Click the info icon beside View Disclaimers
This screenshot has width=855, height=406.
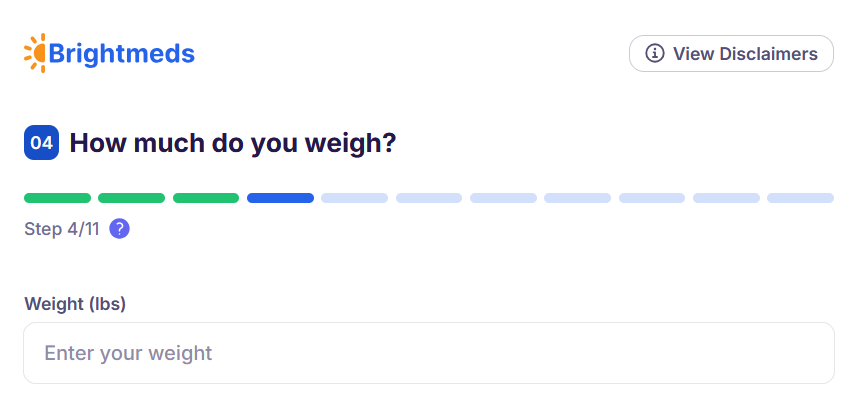655,53
